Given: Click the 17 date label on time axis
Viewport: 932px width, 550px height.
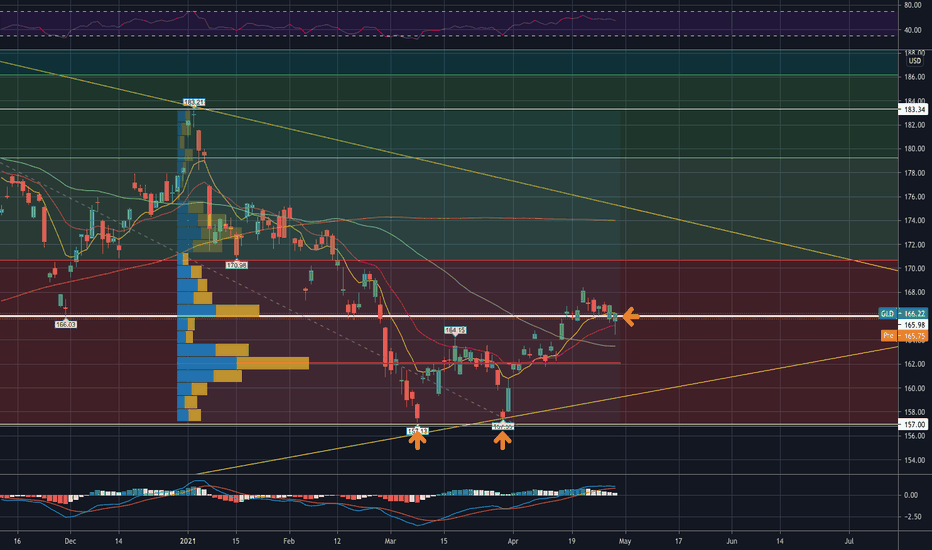Looking at the screenshot, I should (x=678, y=541).
